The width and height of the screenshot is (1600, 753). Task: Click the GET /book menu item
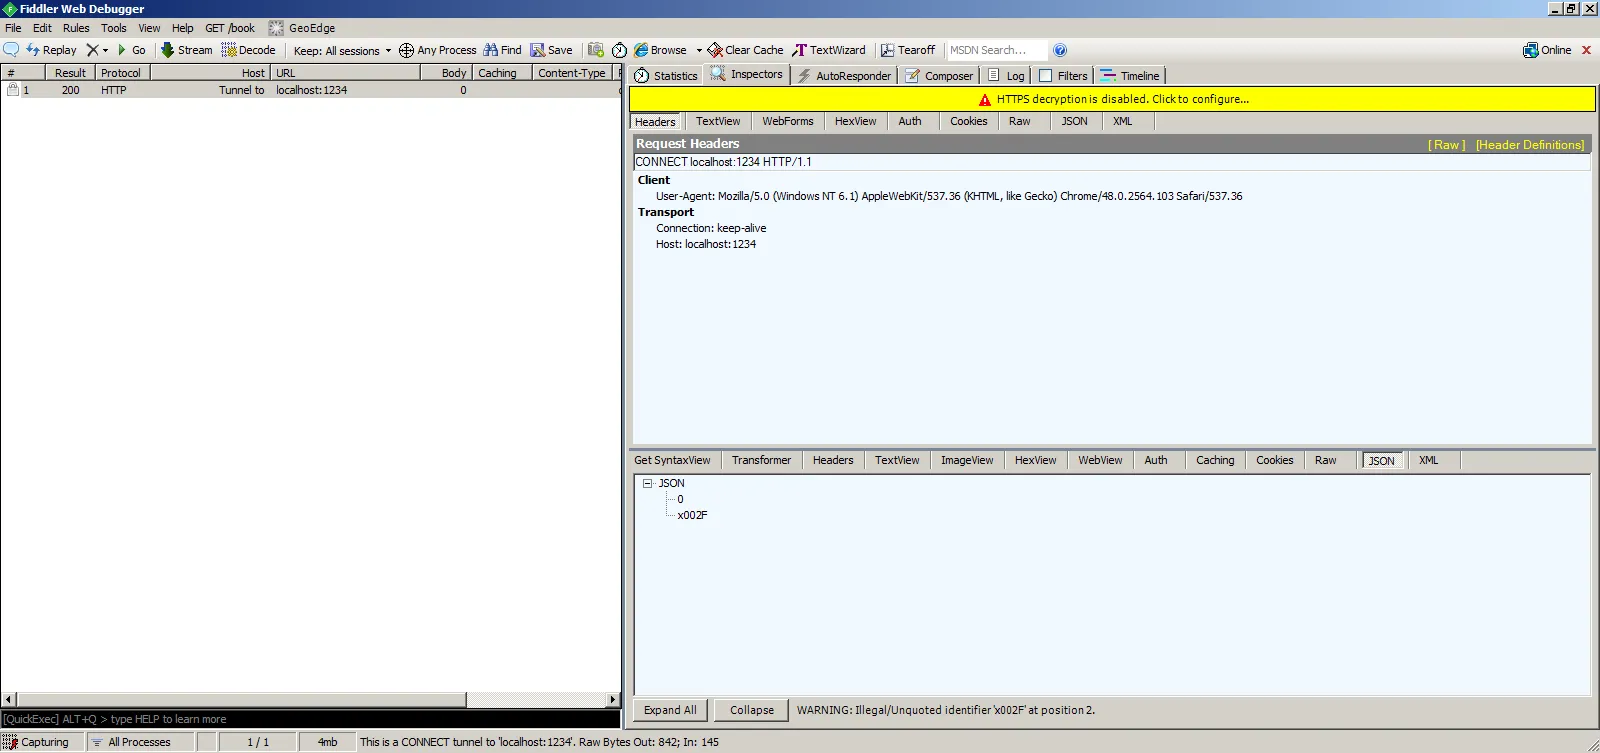(230, 28)
